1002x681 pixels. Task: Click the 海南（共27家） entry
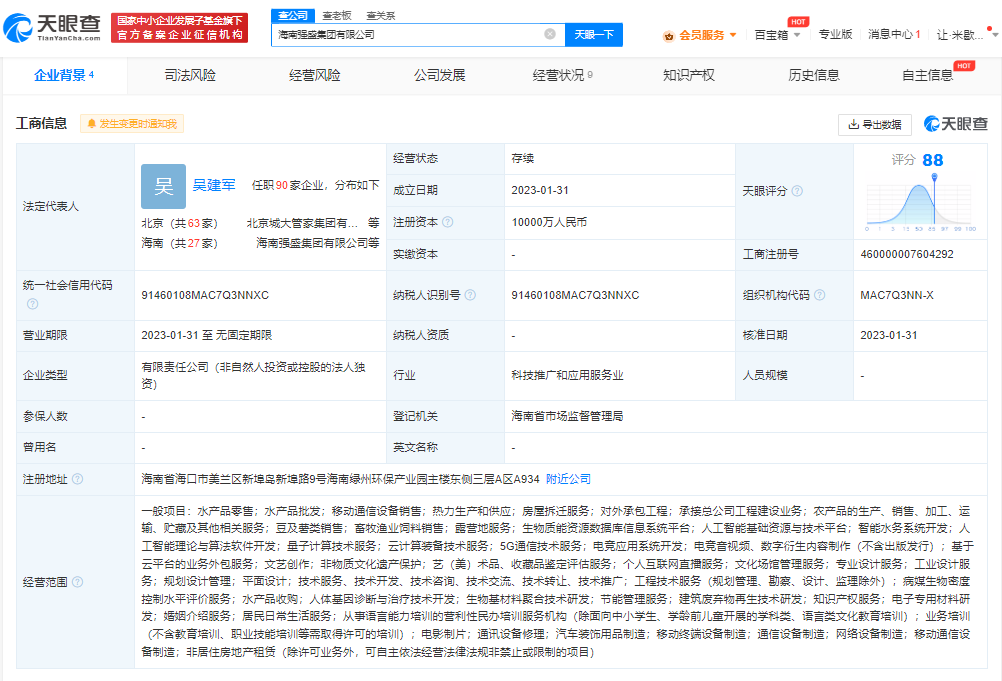180,243
